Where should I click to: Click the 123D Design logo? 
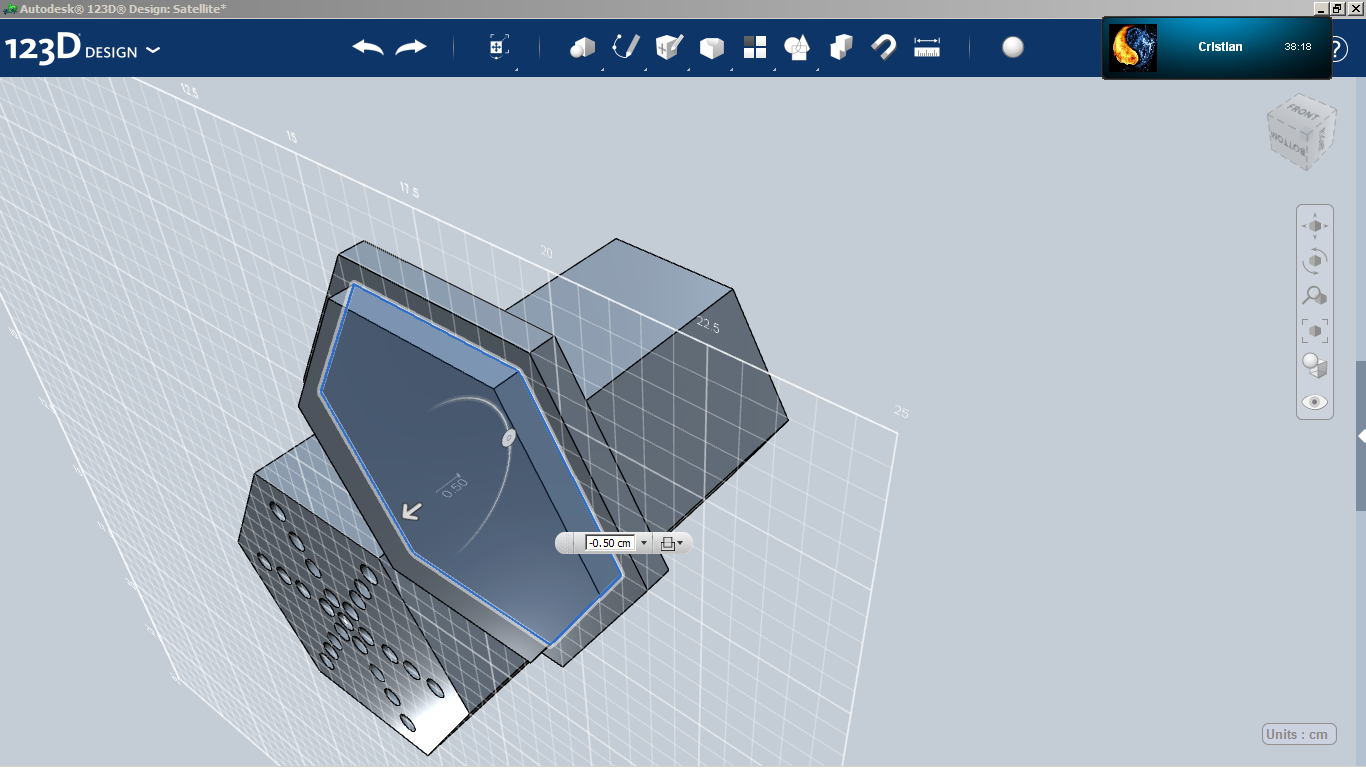click(71, 48)
